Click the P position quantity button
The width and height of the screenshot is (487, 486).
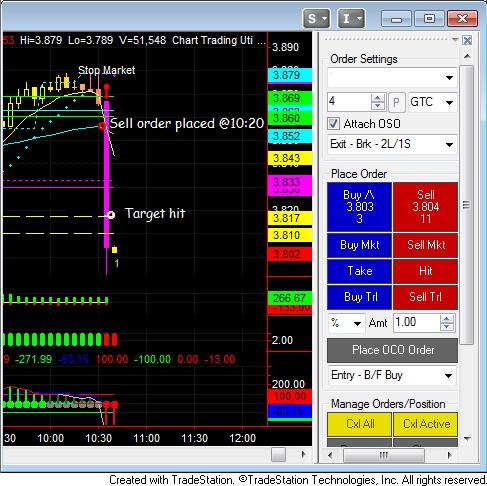point(396,102)
